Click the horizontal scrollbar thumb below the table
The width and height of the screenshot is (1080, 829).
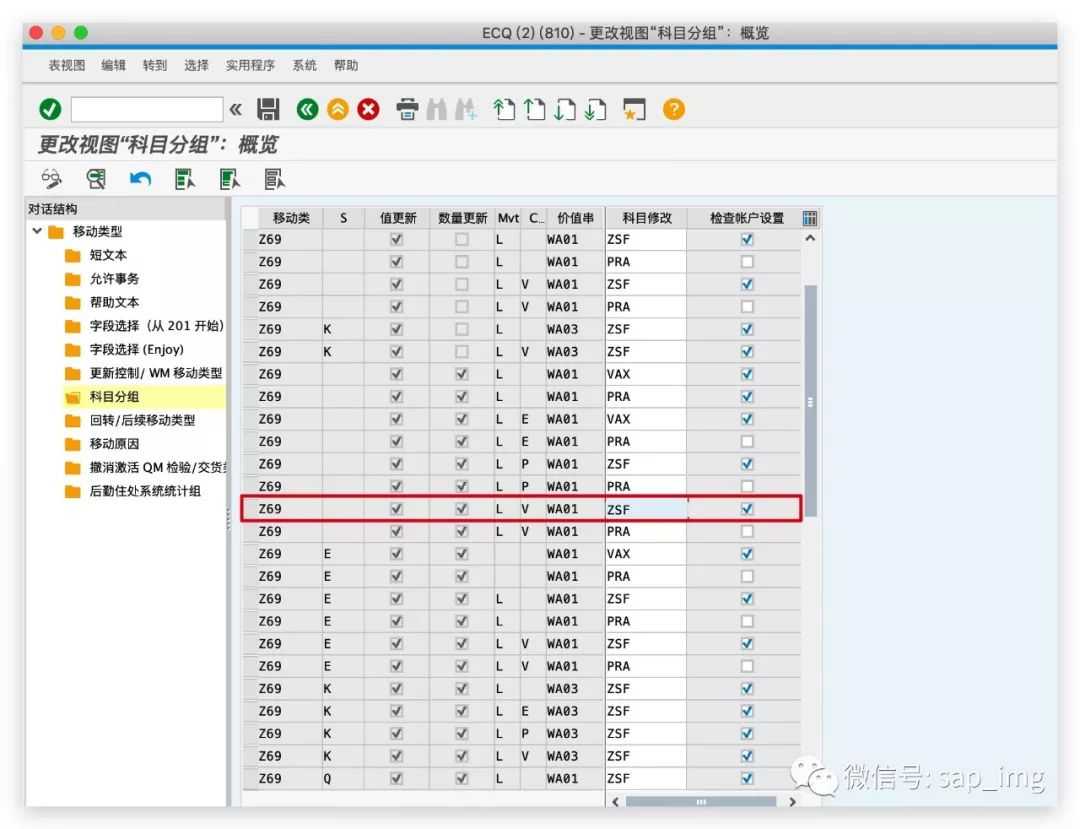(x=700, y=801)
